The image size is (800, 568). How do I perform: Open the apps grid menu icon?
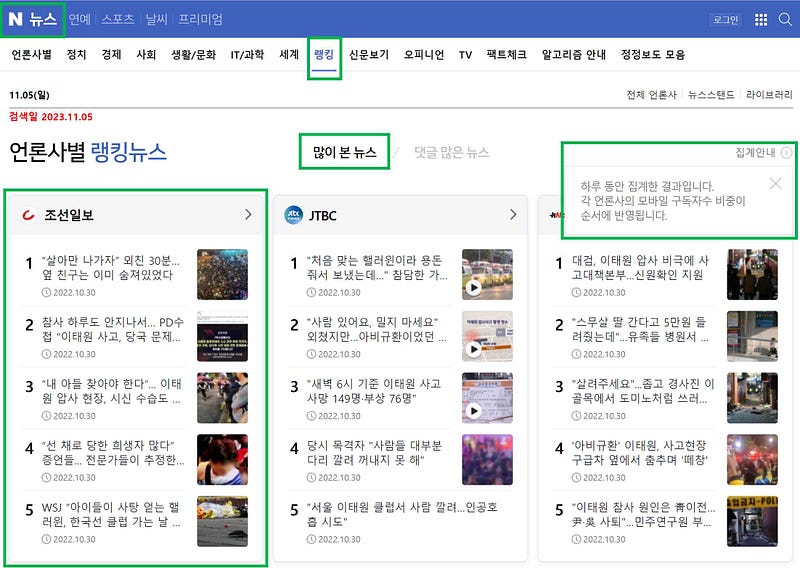[x=760, y=19]
